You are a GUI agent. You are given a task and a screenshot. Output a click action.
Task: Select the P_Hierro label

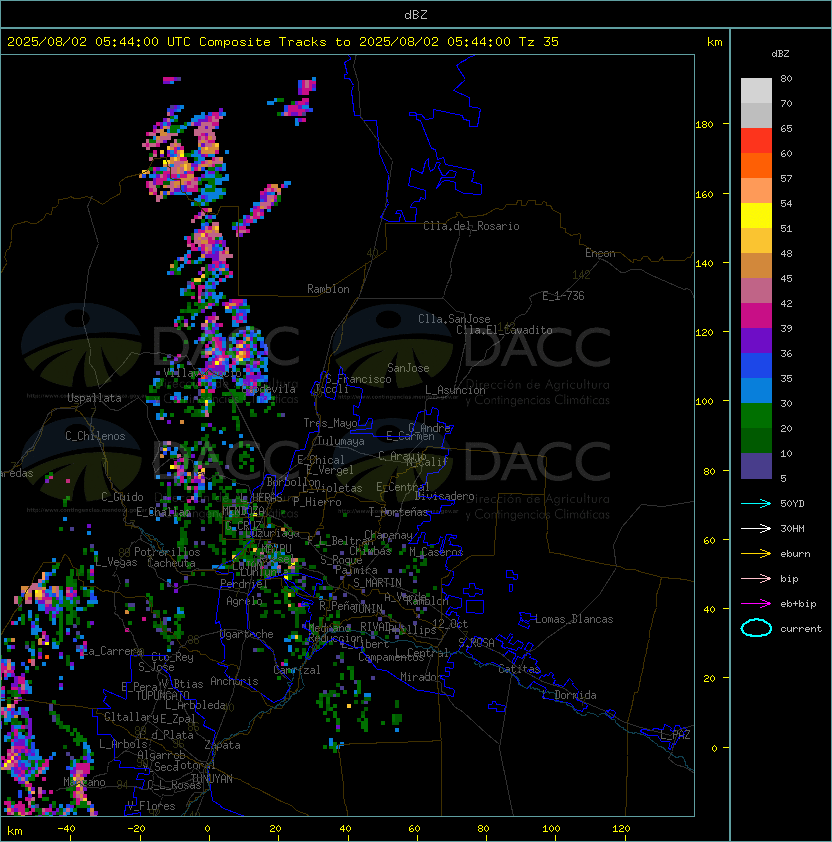pos(317,502)
